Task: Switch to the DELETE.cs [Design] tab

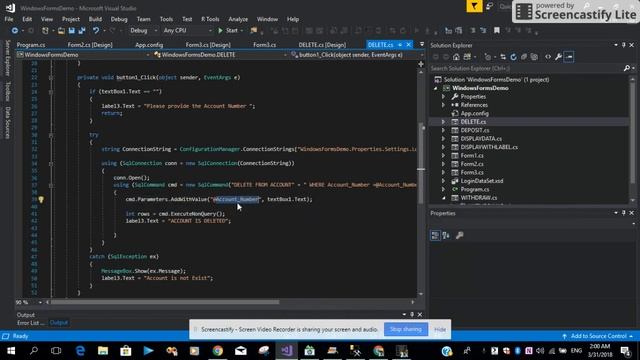Action: point(322,45)
